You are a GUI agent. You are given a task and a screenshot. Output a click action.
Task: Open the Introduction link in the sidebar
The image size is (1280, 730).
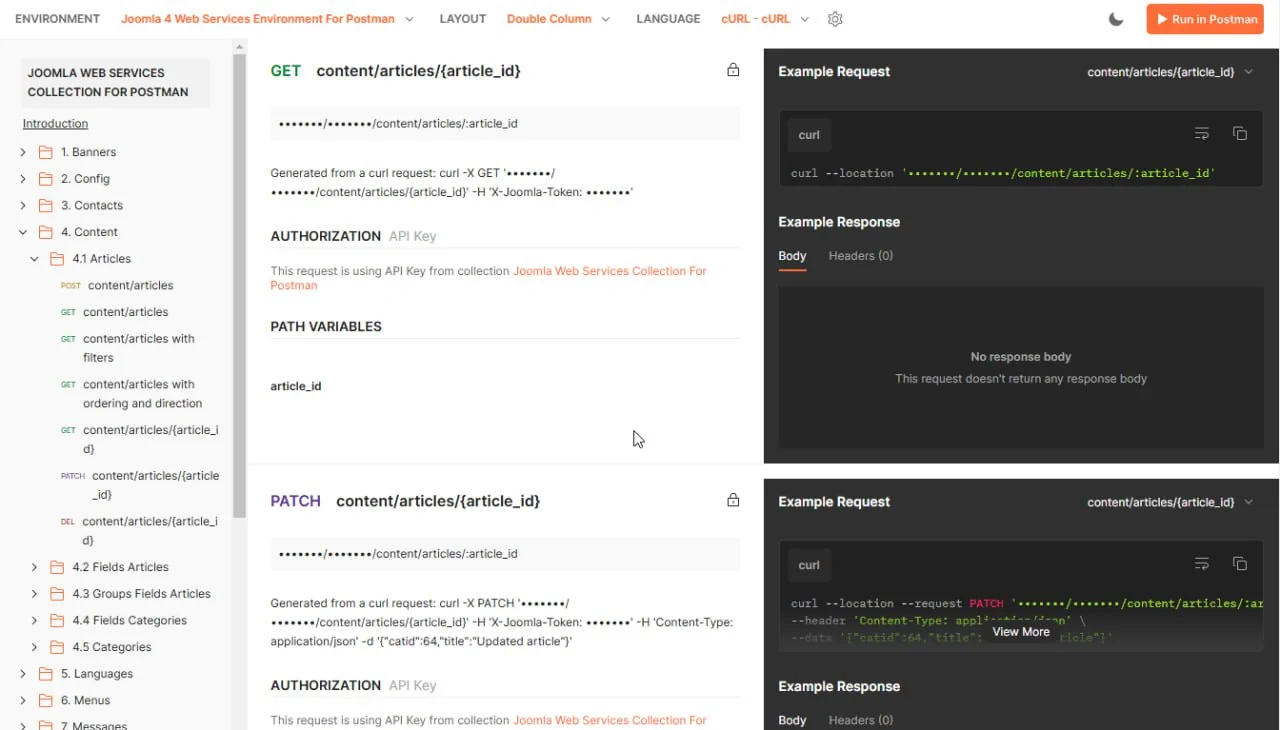coord(55,124)
